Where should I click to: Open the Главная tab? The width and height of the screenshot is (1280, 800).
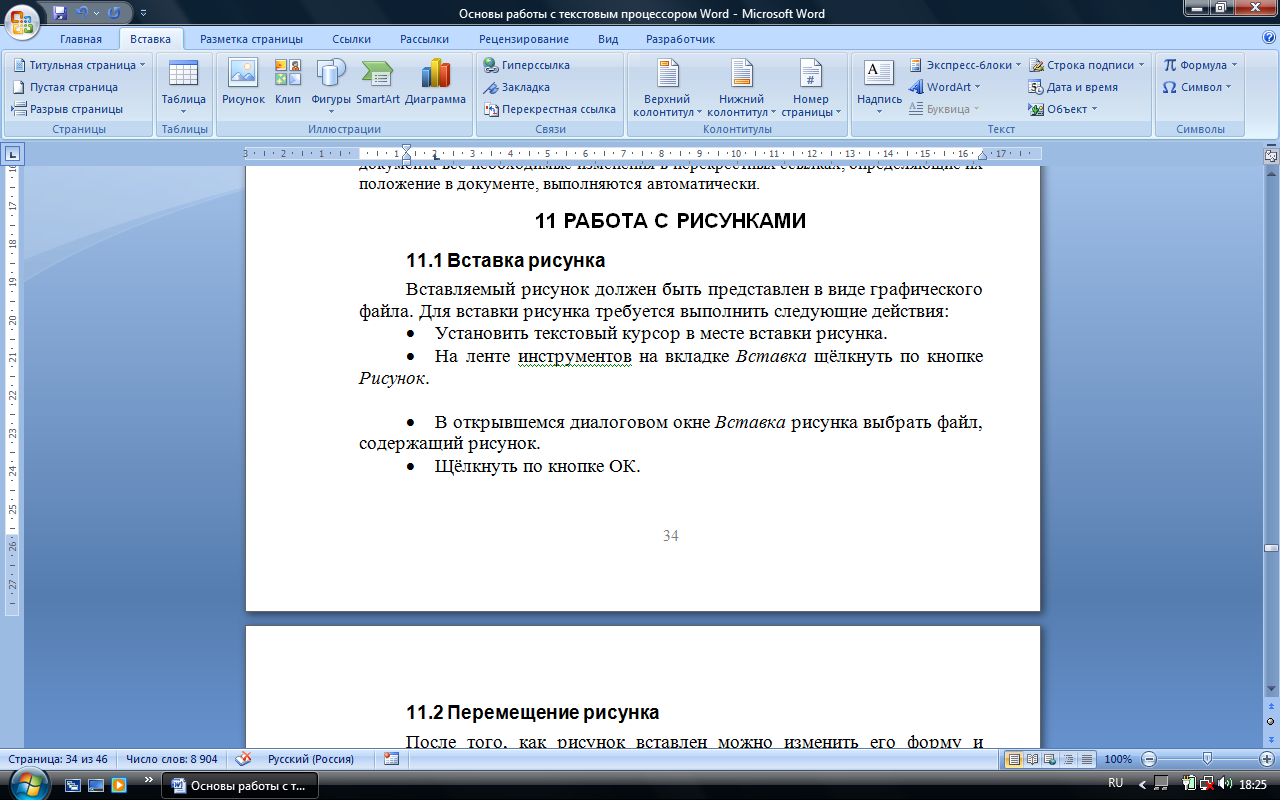click(x=80, y=39)
